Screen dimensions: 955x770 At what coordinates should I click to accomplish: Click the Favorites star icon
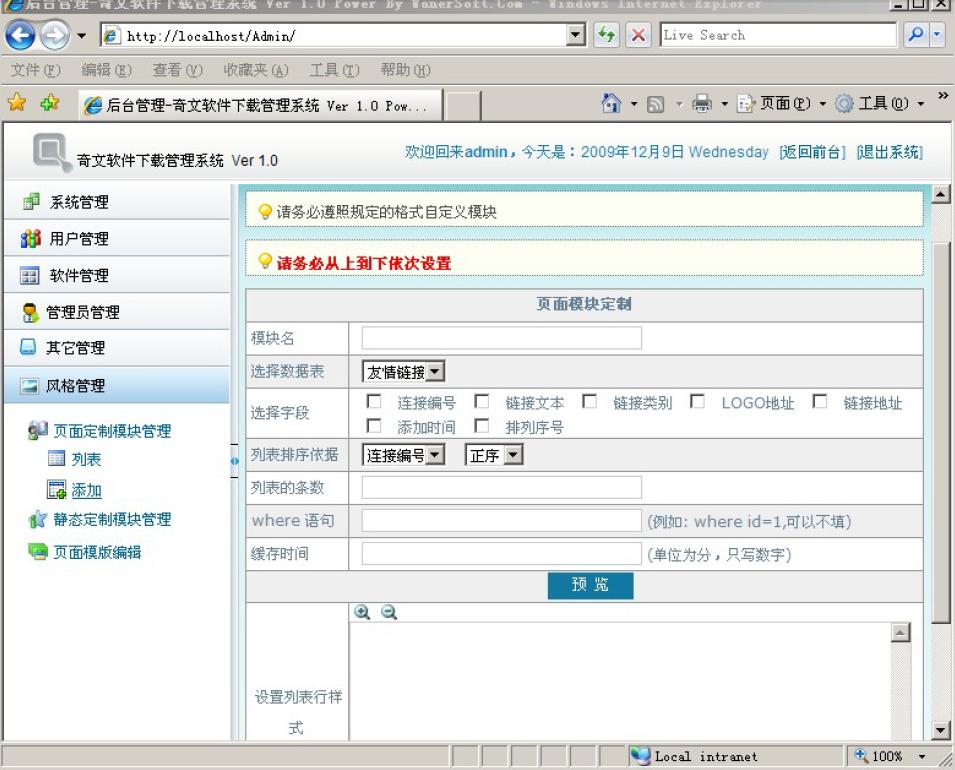tap(17, 102)
